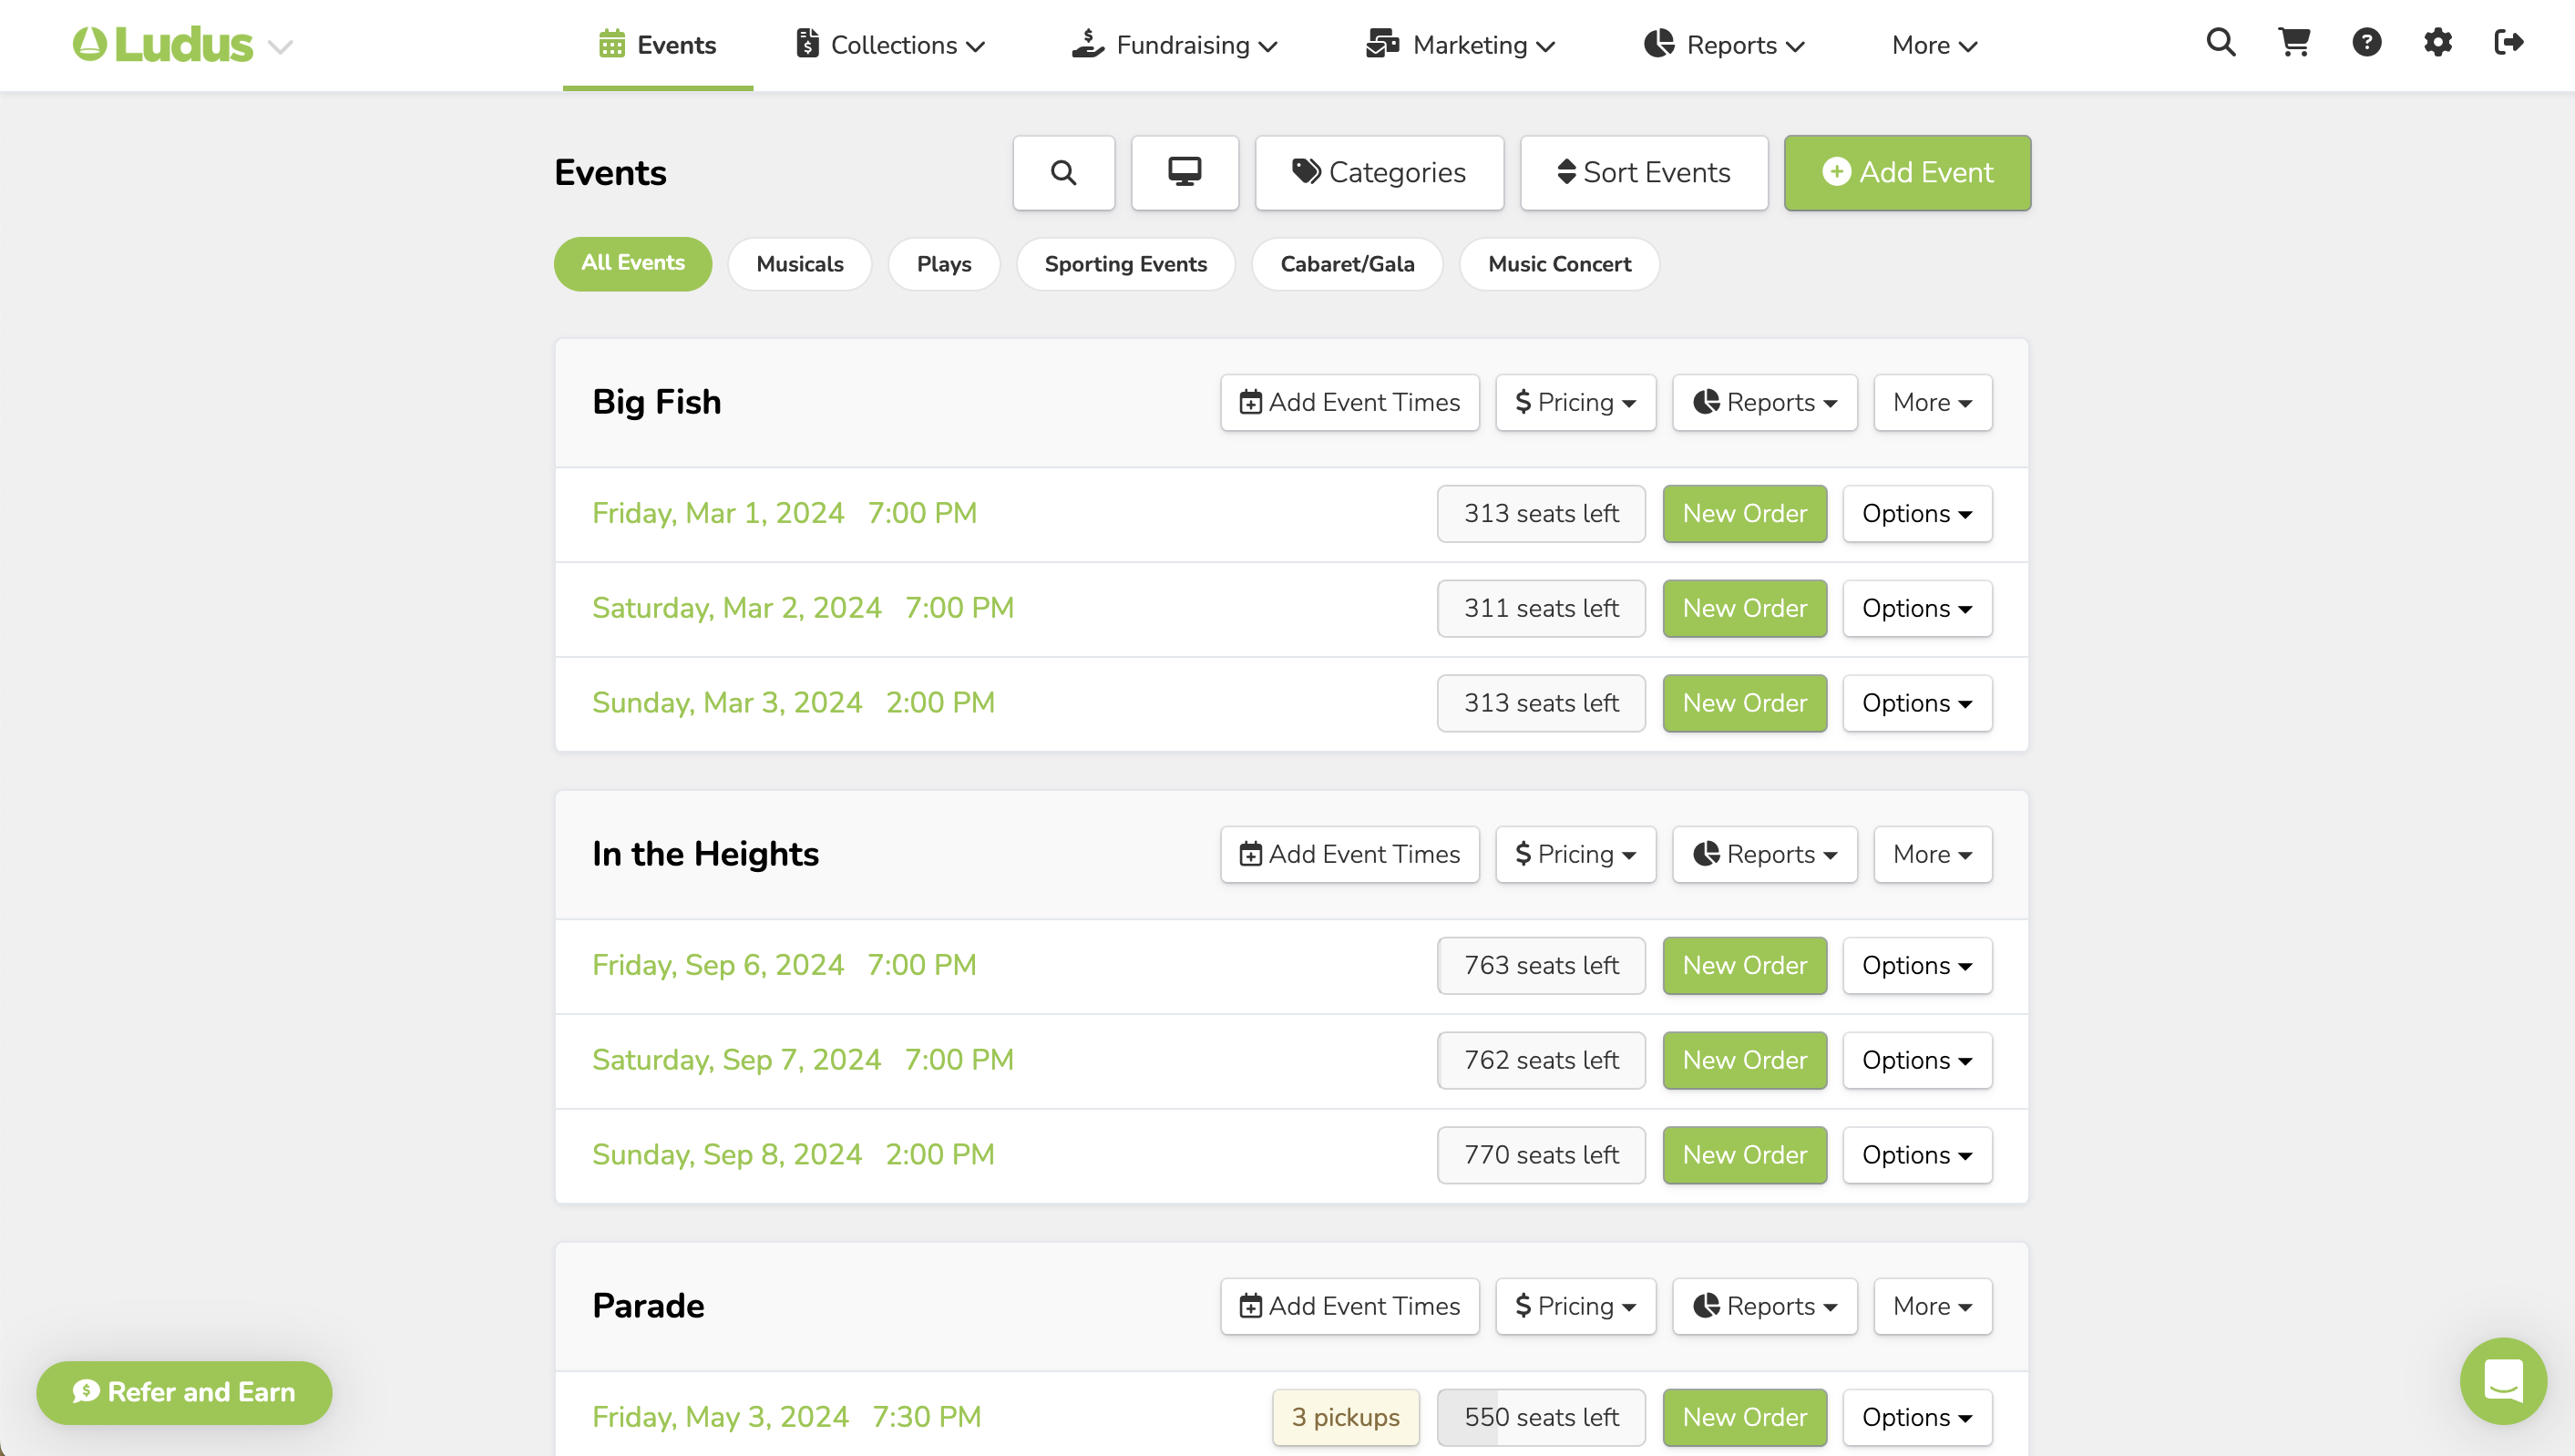Select the Musicals category filter

799,264
